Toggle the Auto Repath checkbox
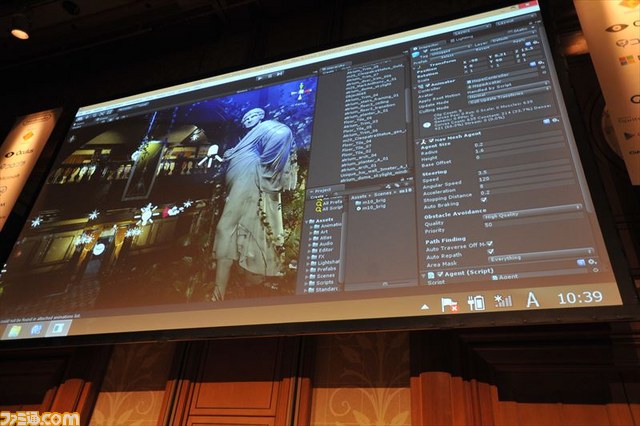Viewport: 640px width, 426px height. click(x=491, y=251)
